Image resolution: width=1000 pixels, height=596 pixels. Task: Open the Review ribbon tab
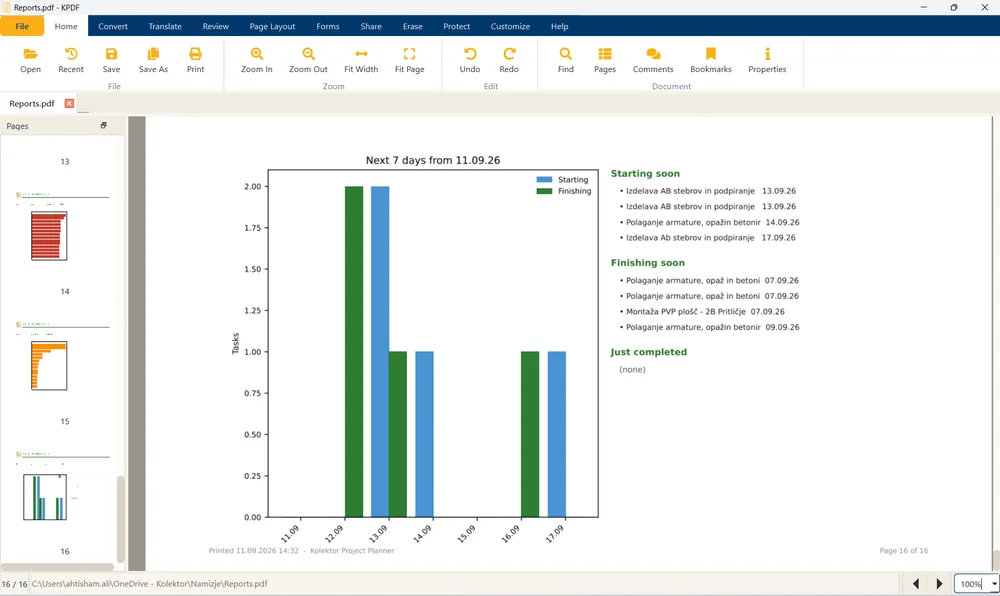(216, 26)
